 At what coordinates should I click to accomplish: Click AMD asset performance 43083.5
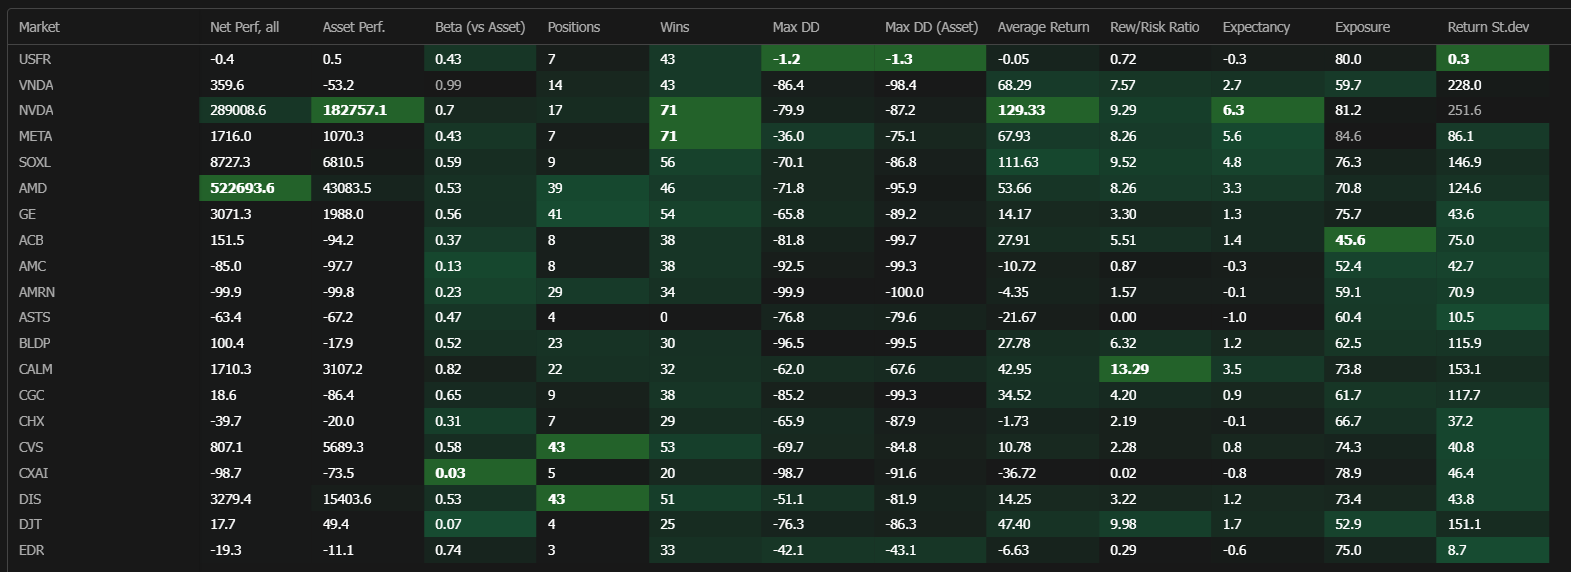(347, 188)
